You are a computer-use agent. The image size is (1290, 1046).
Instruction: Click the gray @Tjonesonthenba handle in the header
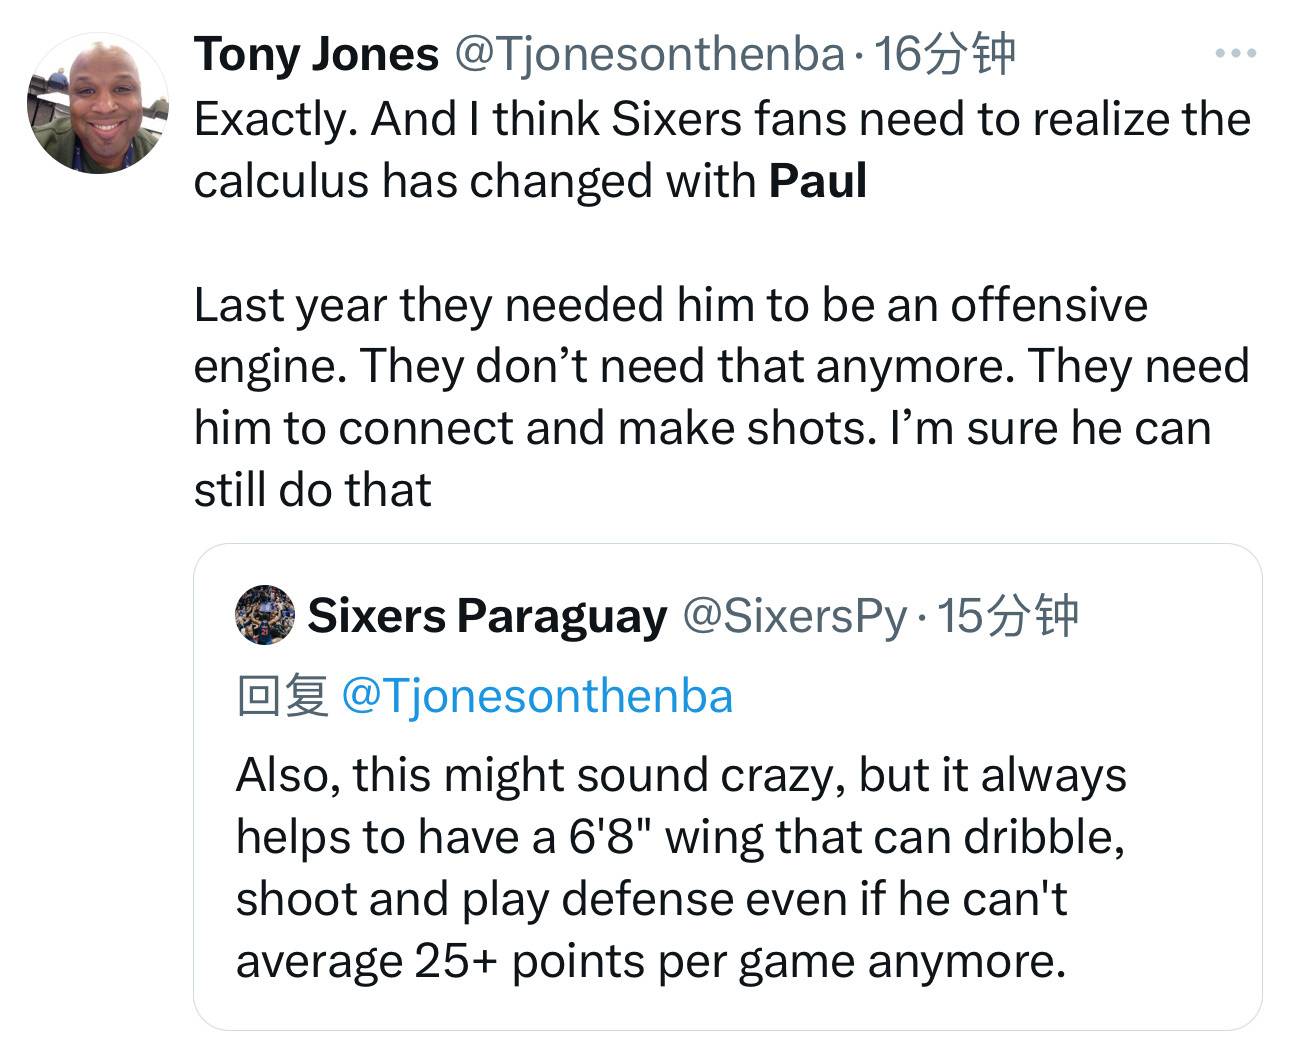pos(650,54)
